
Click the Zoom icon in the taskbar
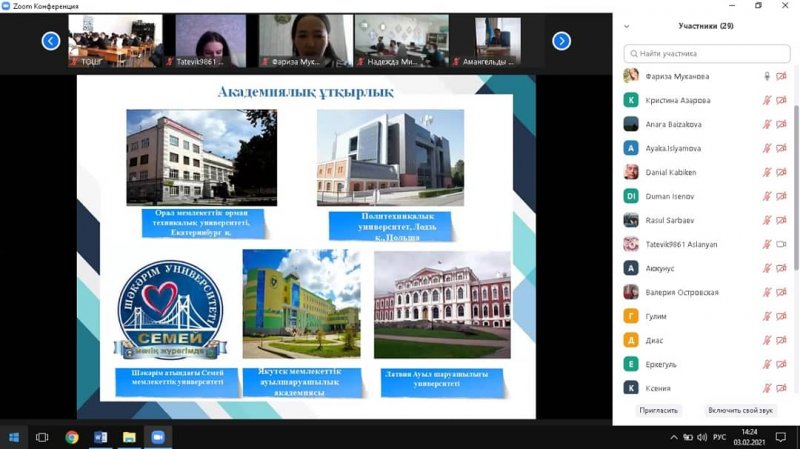[x=158, y=437]
